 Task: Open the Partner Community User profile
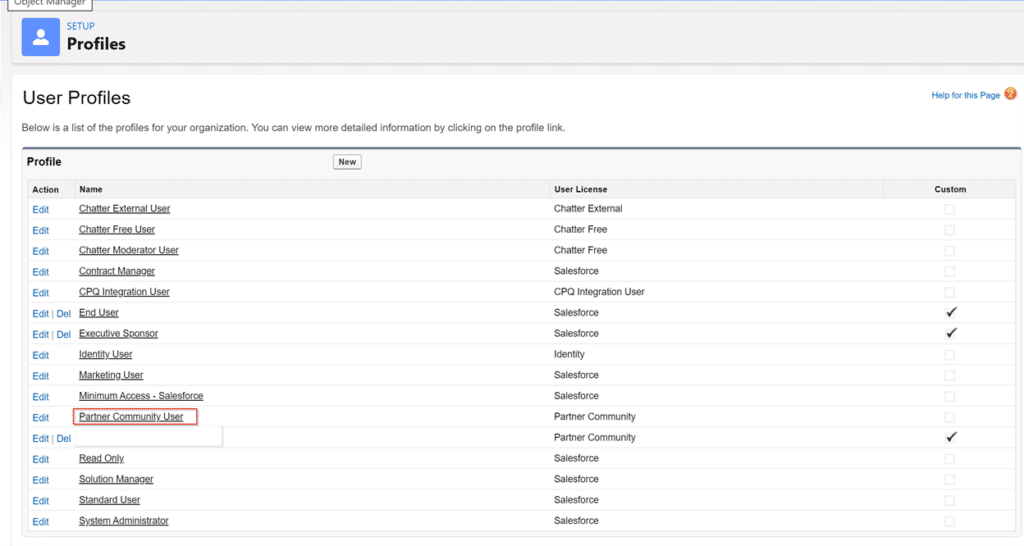pyautogui.click(x=131, y=417)
